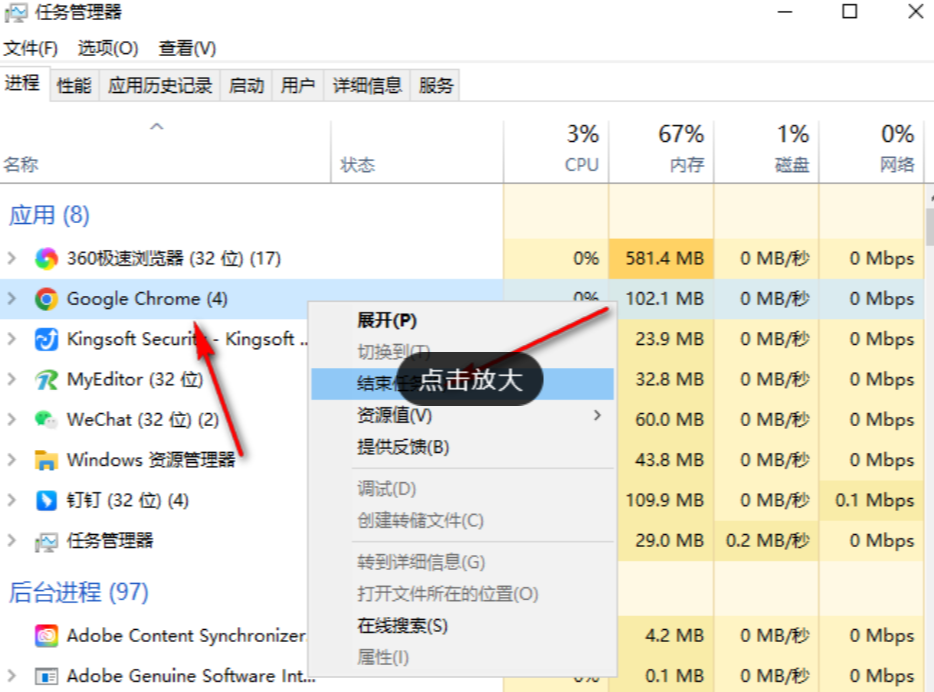The height and width of the screenshot is (692, 934).
Task: Expand the Google Chrome process group
Action: point(11,299)
